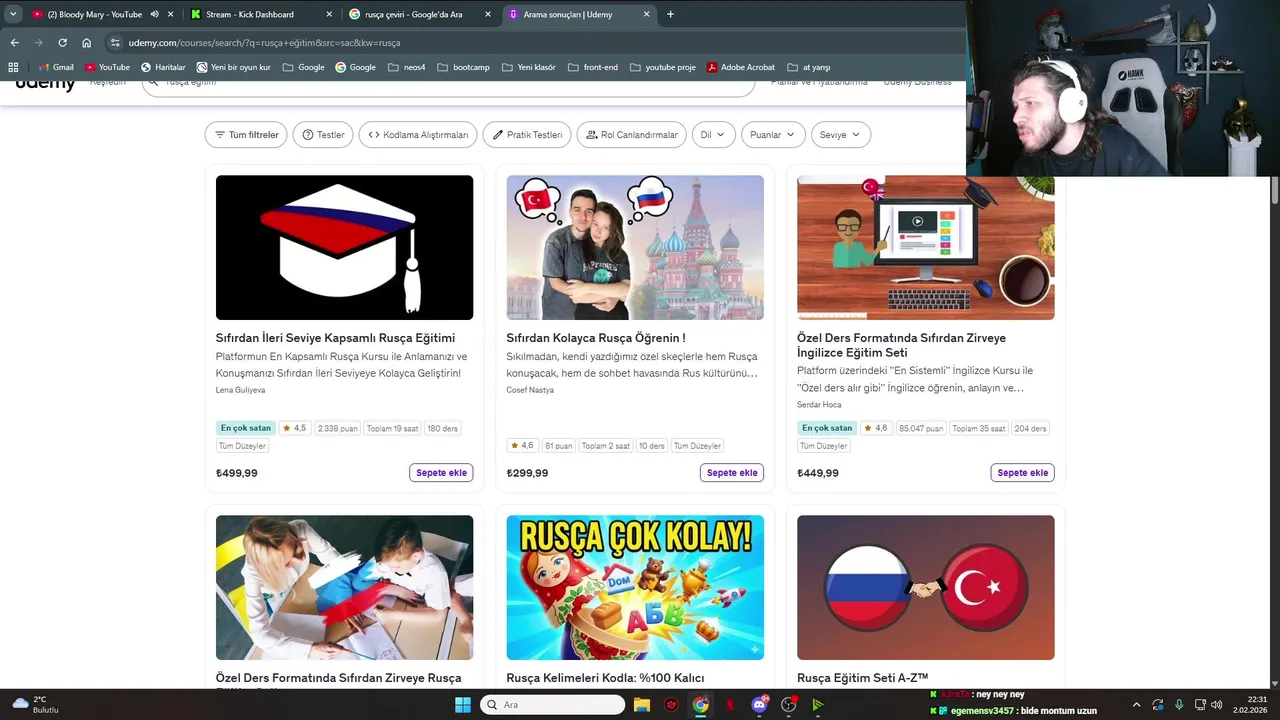Open the clock showing 22:31

[1252, 705]
